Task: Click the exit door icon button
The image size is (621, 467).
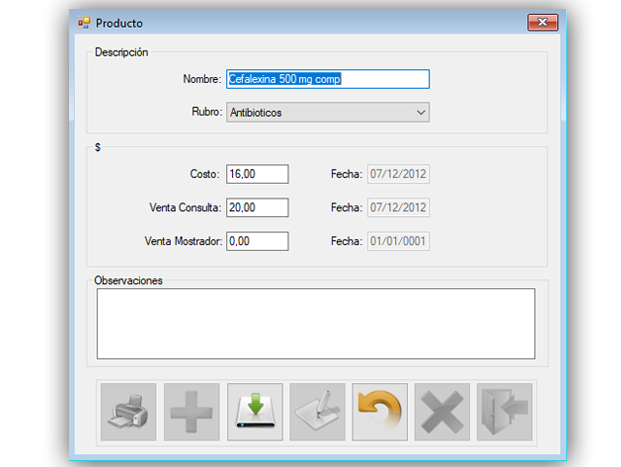Action: tap(505, 412)
